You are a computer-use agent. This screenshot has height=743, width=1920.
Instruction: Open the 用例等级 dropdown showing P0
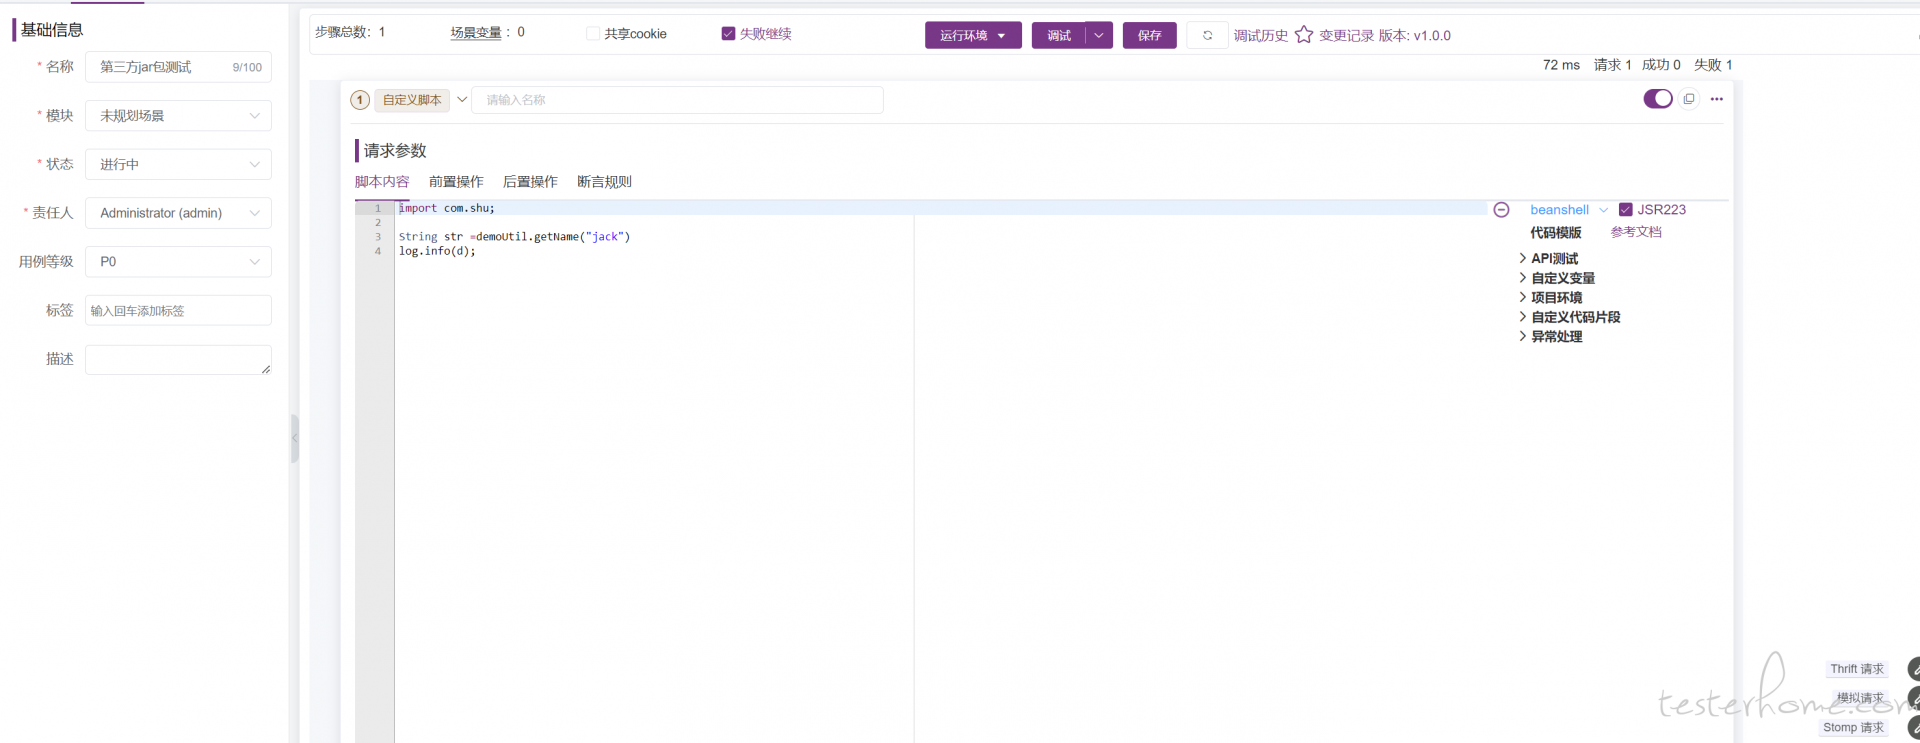[x=178, y=262]
